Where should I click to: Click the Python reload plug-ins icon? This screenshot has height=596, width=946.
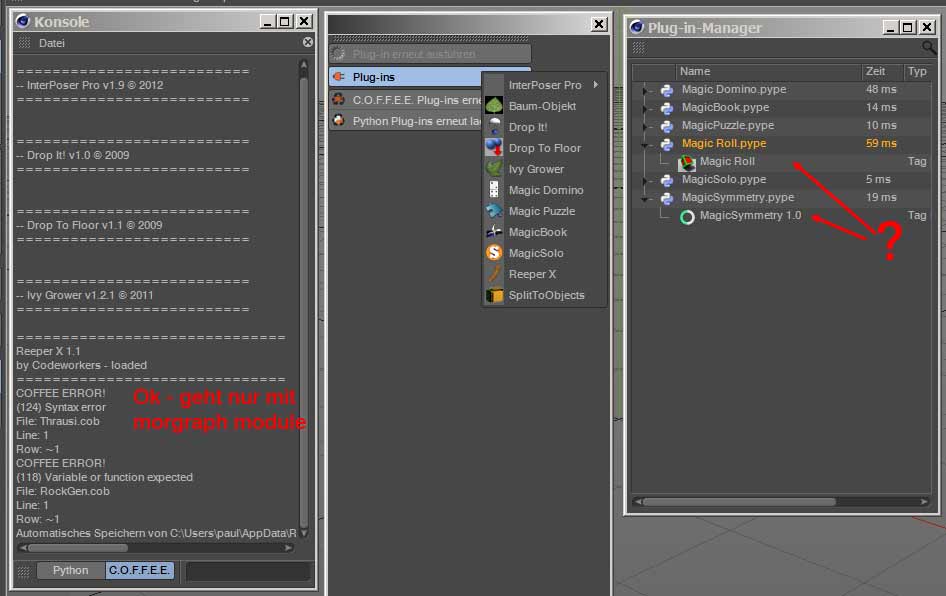[x=339, y=121]
